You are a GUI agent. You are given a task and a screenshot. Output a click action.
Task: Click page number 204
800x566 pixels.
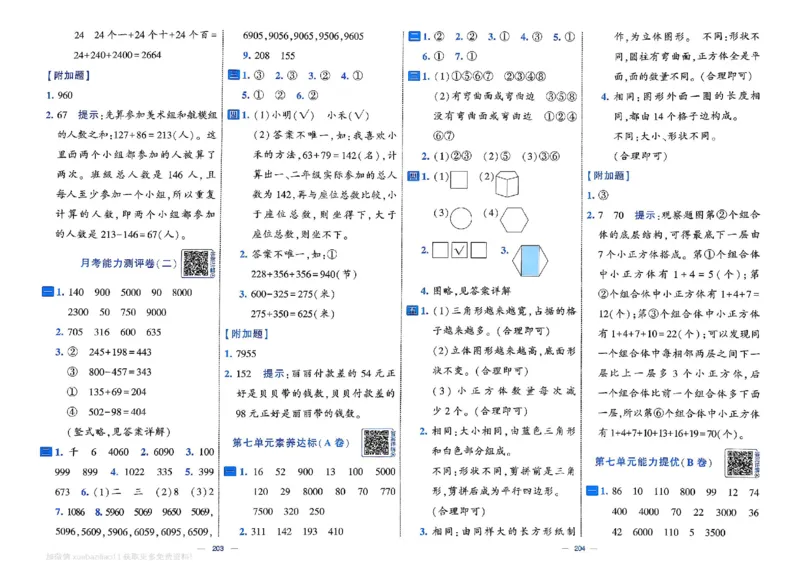click(x=579, y=548)
